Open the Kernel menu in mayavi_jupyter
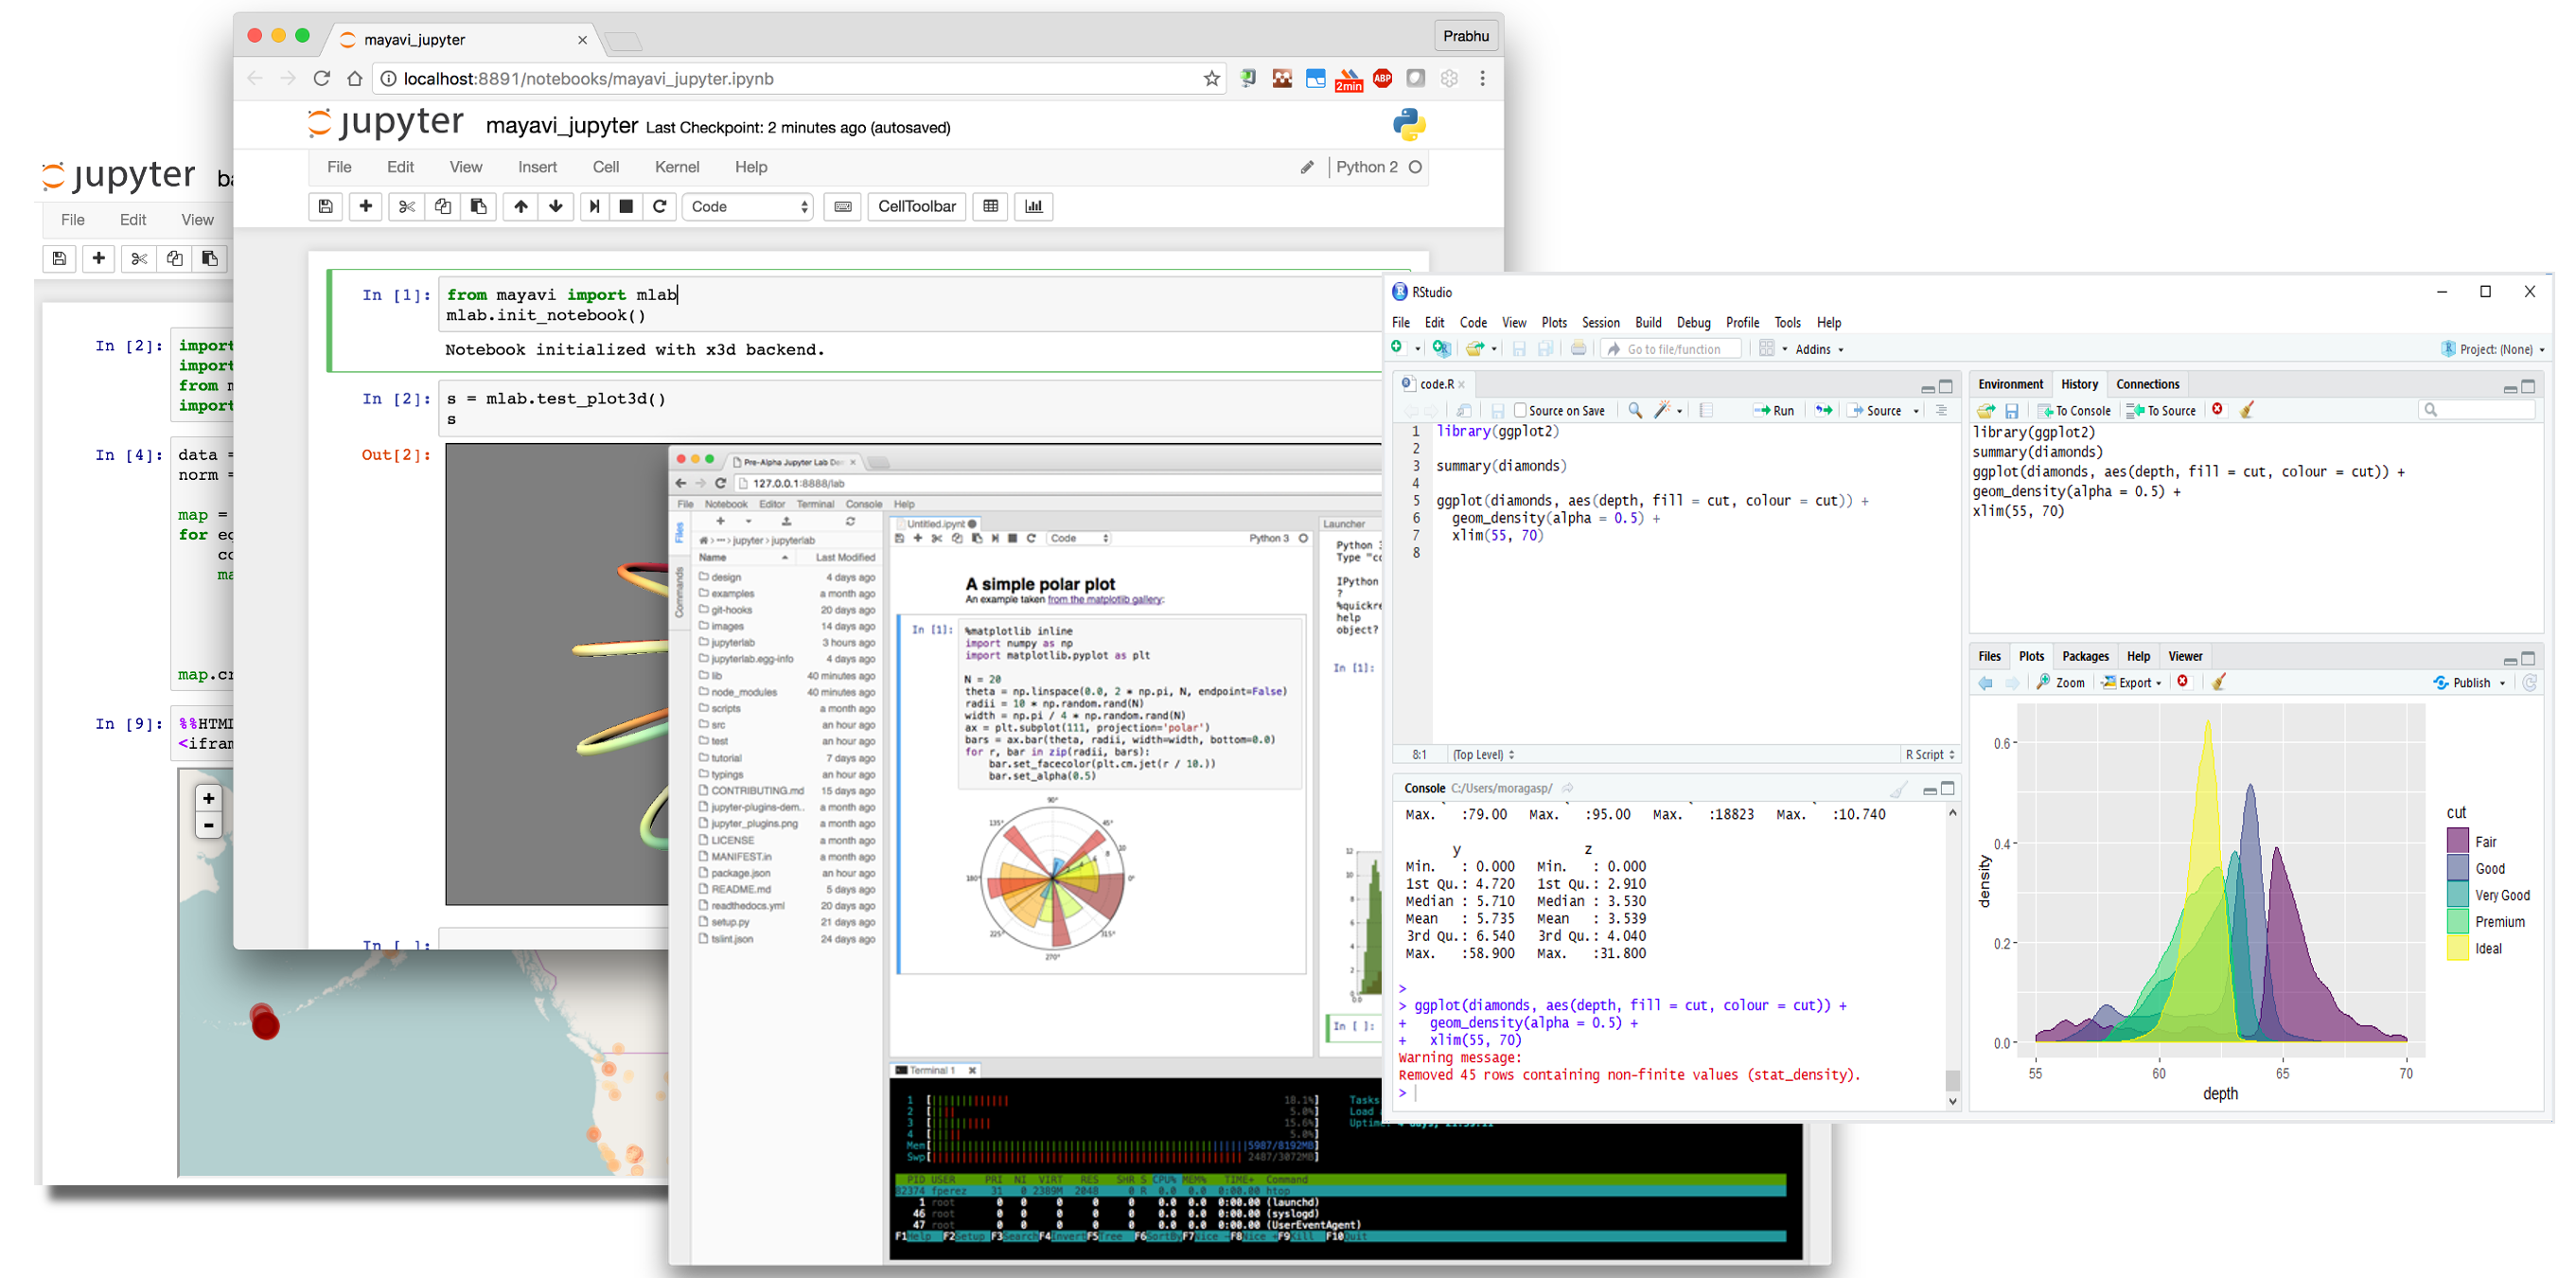This screenshot has height=1278, width=2576. [x=677, y=167]
